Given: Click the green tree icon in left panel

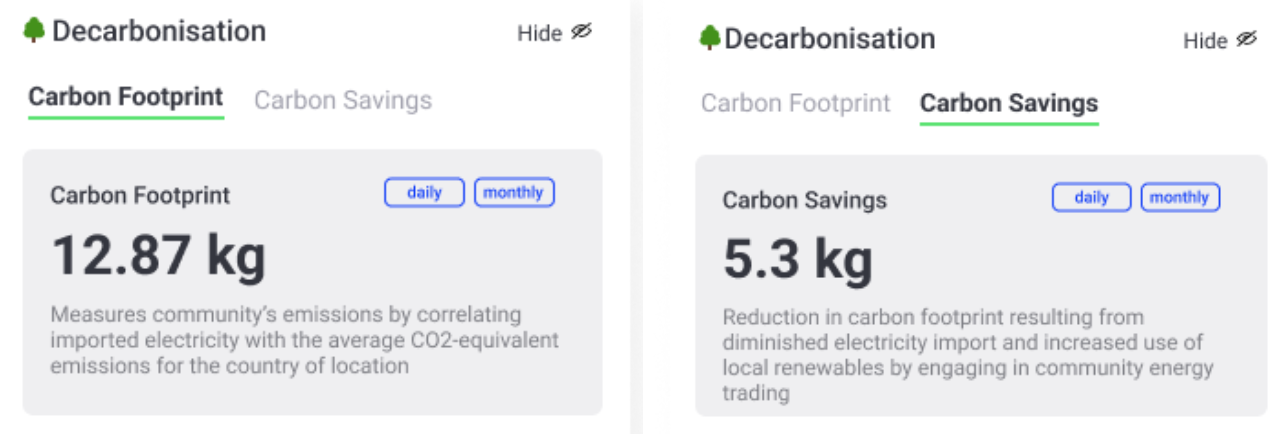Looking at the screenshot, I should tap(35, 31).
